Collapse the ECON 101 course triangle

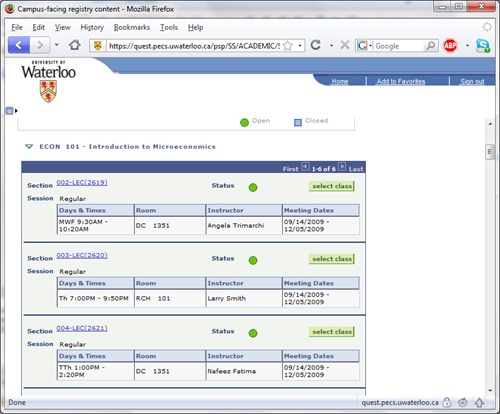pyautogui.click(x=29, y=146)
